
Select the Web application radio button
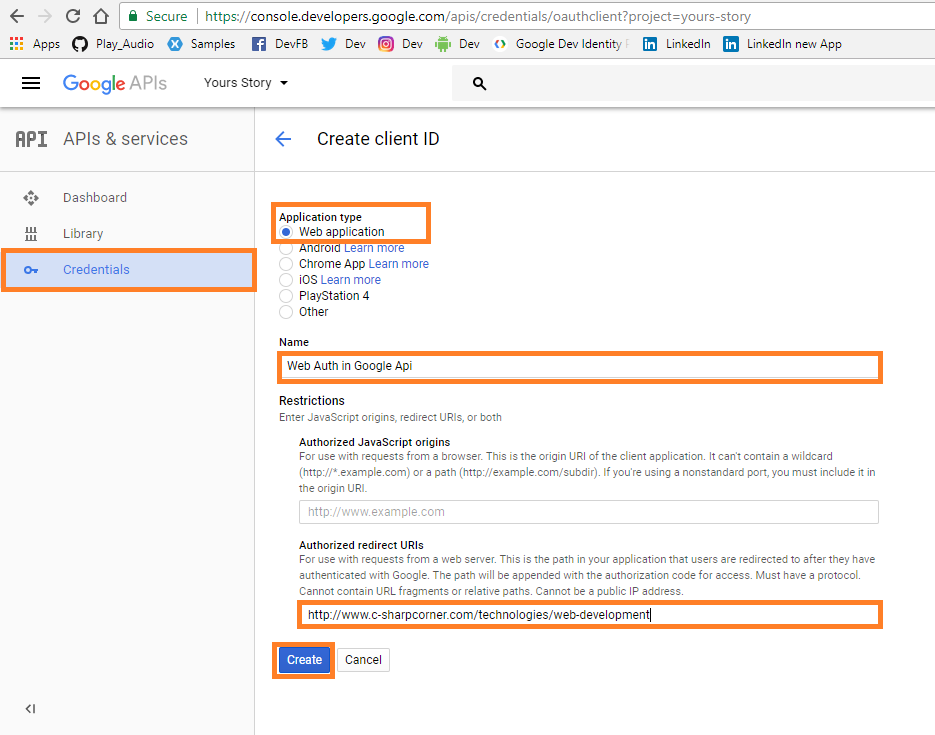[x=286, y=231]
